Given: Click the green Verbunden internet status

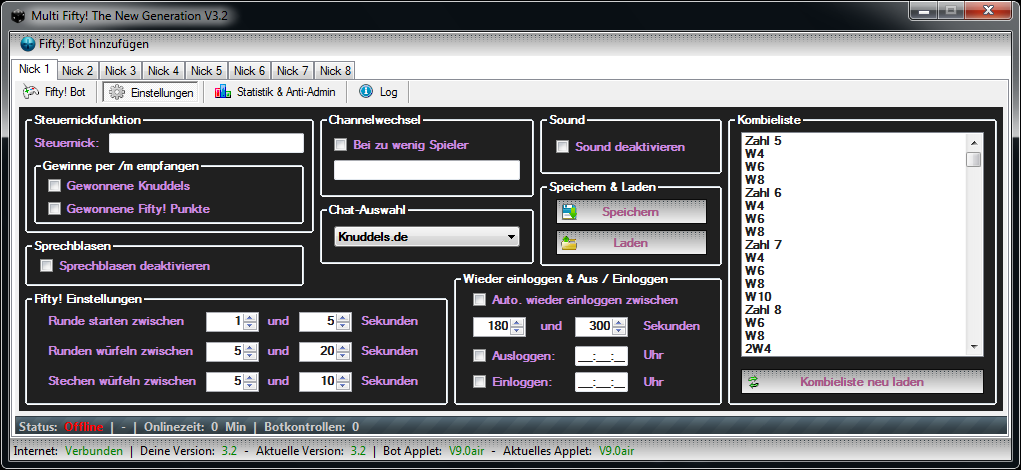Looking at the screenshot, I should (x=94, y=450).
